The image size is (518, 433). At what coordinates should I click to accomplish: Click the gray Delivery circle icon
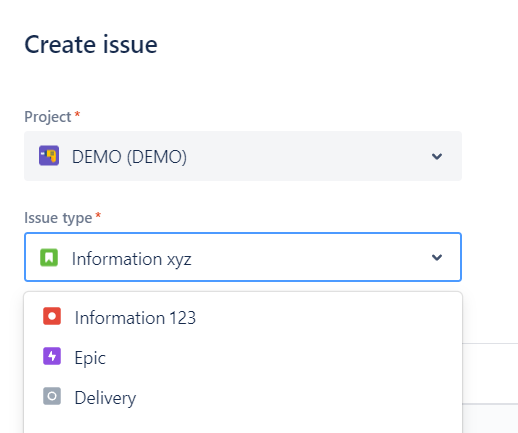[x=52, y=396]
